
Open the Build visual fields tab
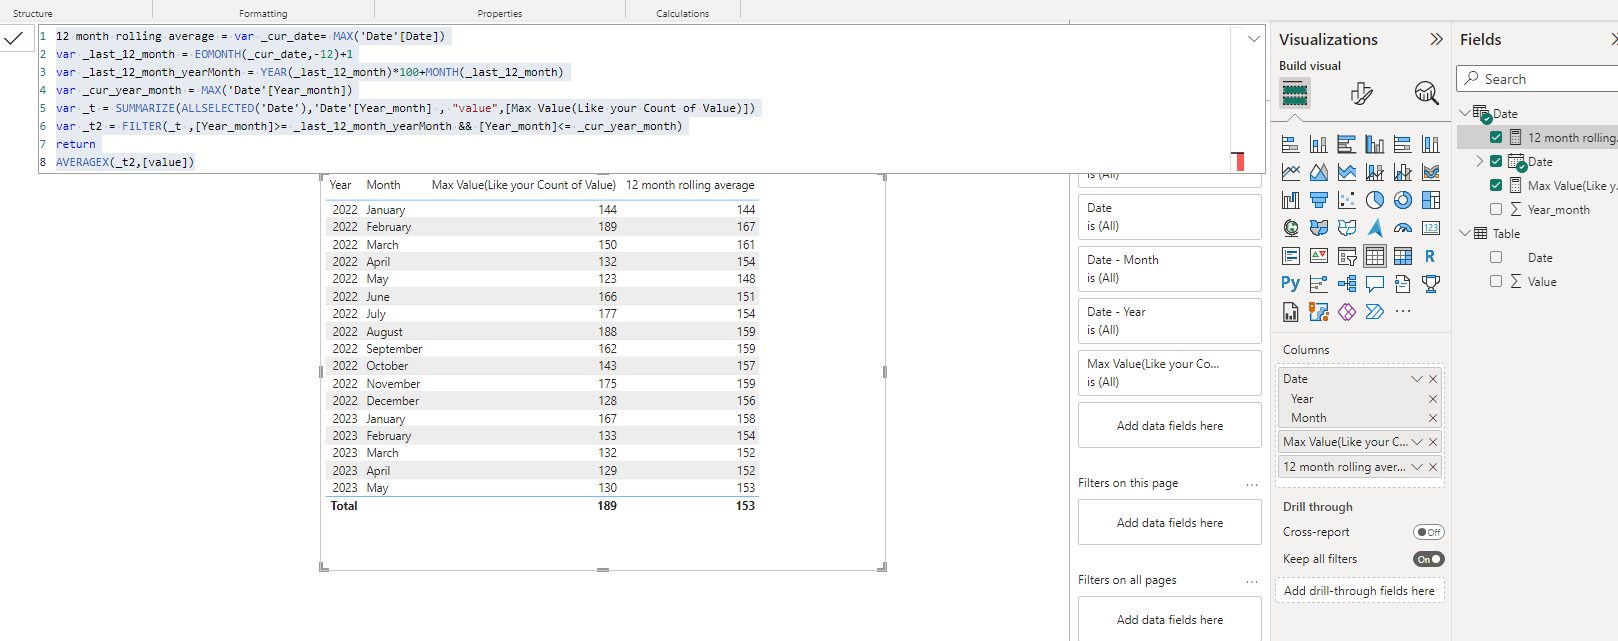pyautogui.click(x=1295, y=93)
